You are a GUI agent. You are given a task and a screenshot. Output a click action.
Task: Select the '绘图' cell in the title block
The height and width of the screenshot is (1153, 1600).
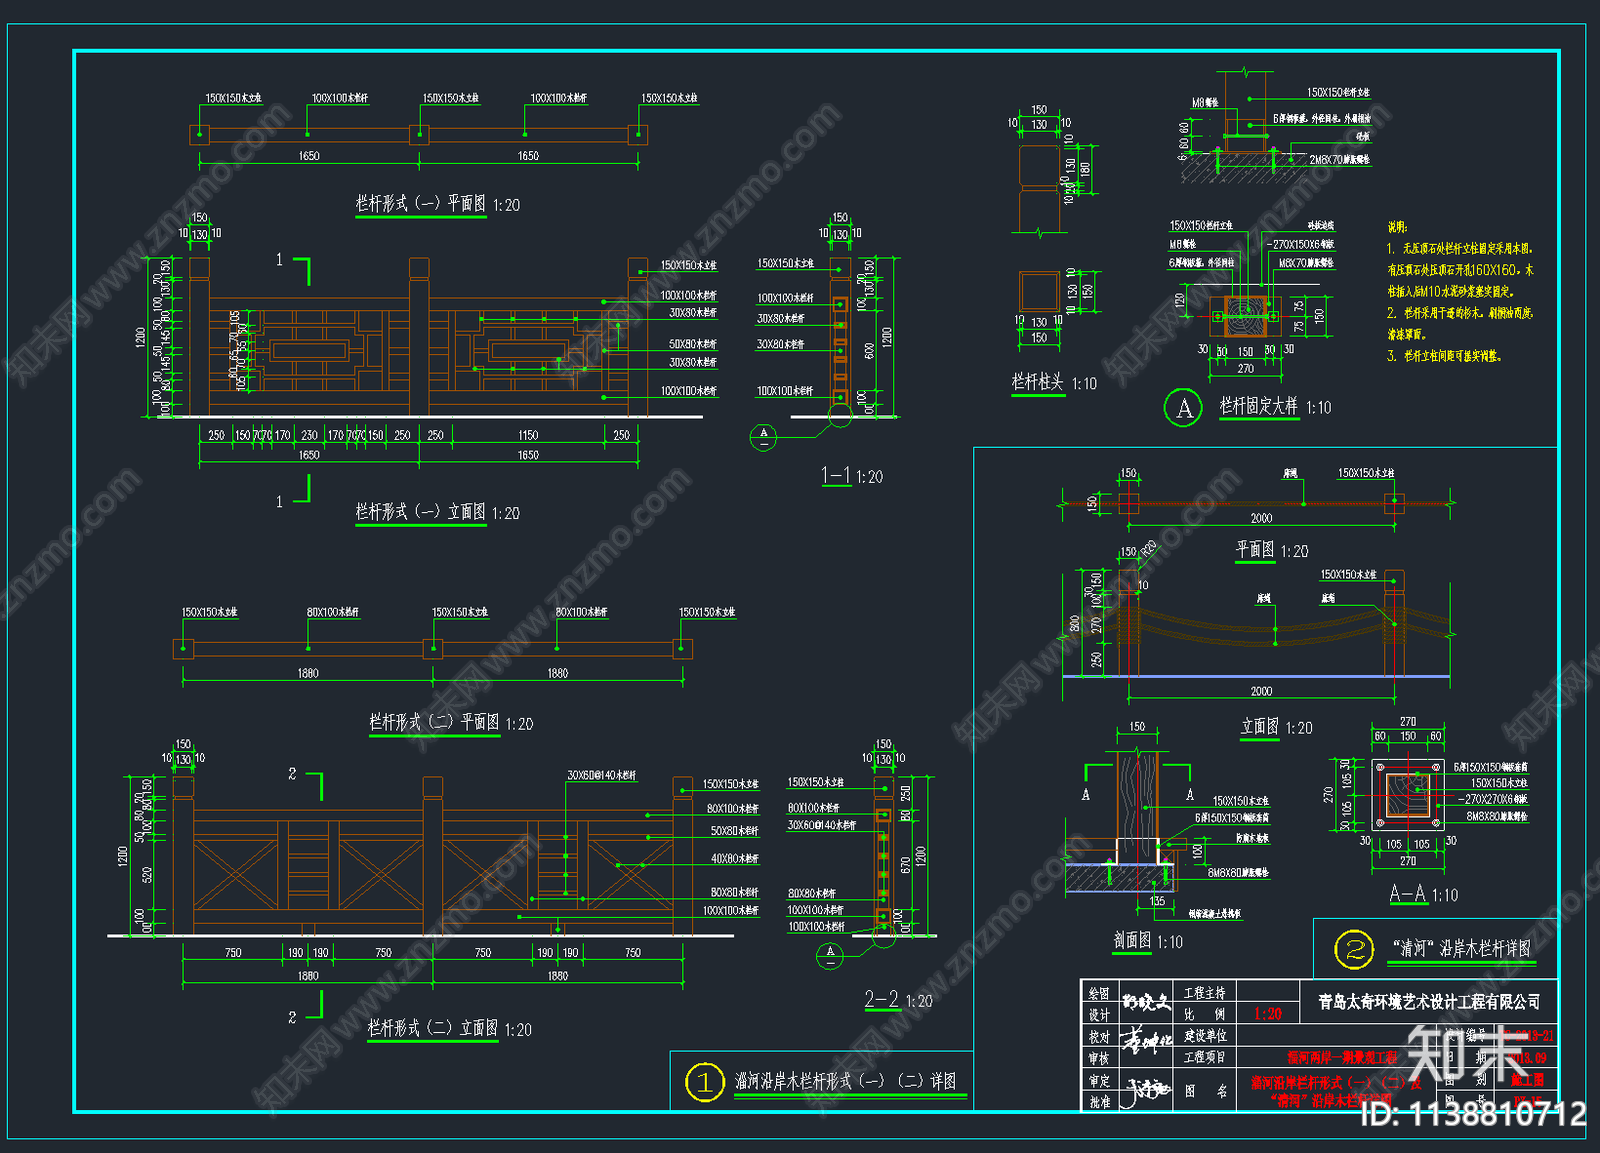tap(1098, 993)
